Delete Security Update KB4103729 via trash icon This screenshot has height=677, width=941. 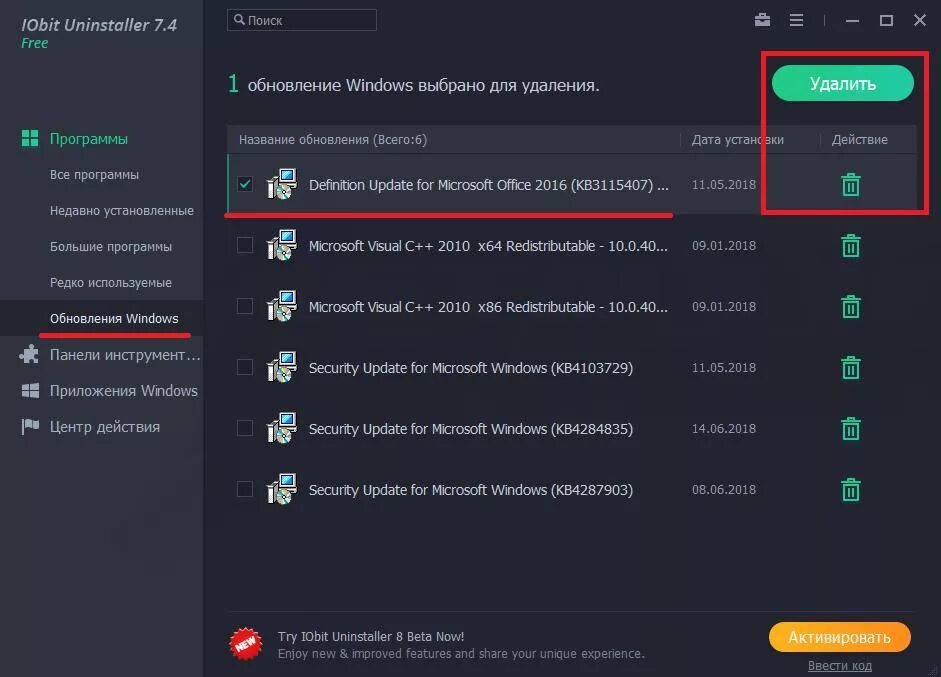(850, 367)
